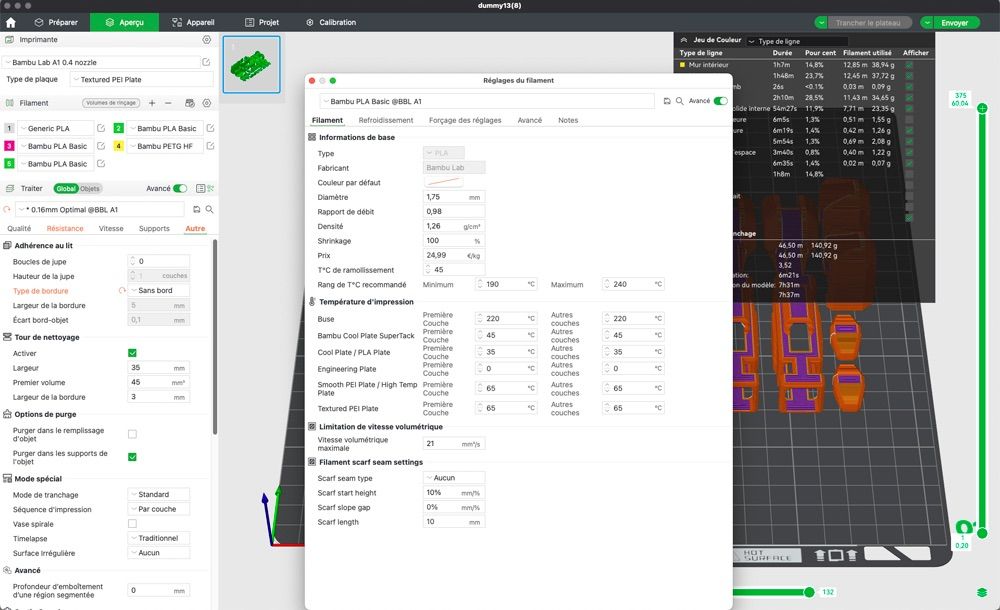1000x610 pixels.
Task: Open the Calibration tab
Action: click(331, 22)
